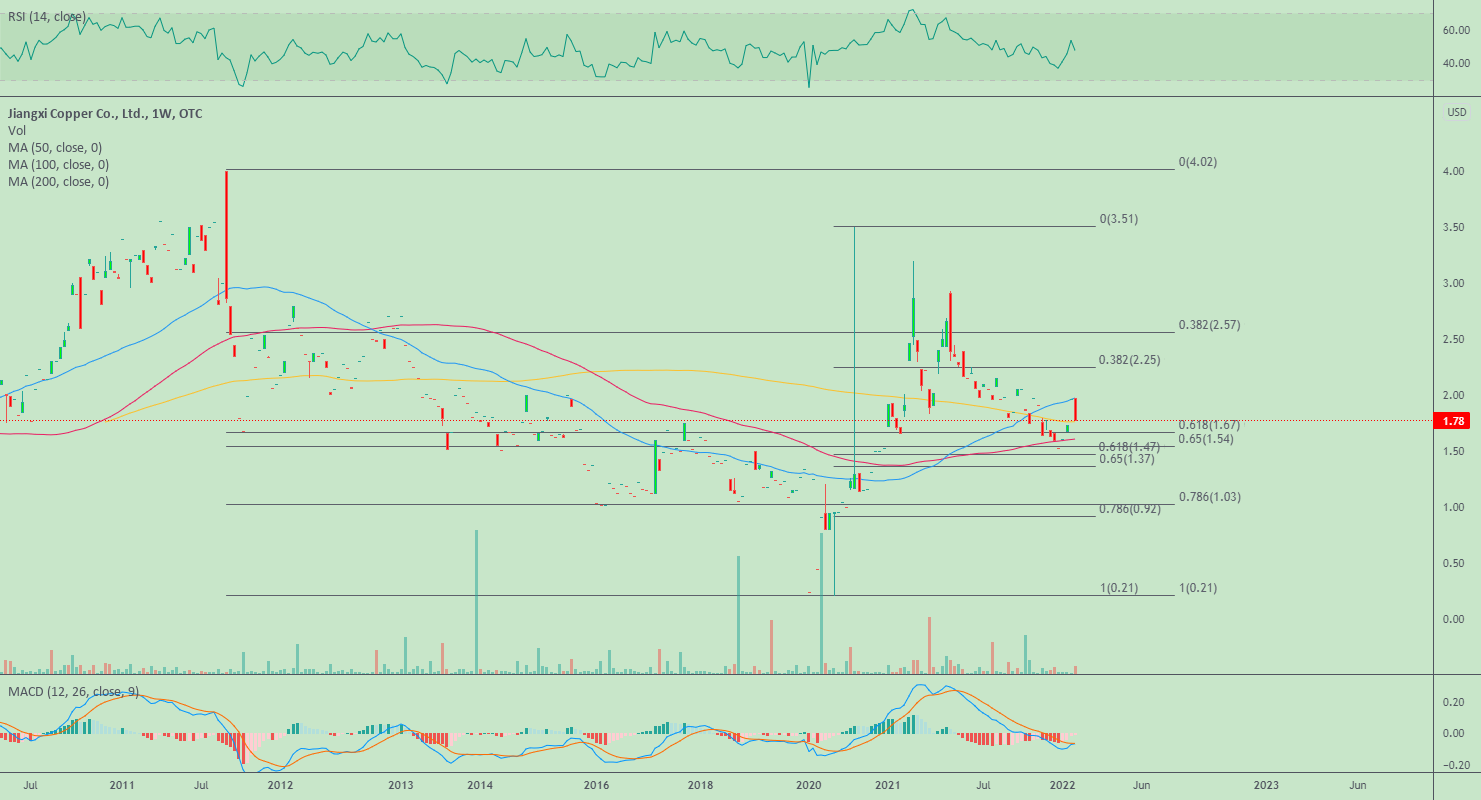The width and height of the screenshot is (1481, 800).
Task: Select the MA (50, close, 0) legend
Action: point(56,148)
